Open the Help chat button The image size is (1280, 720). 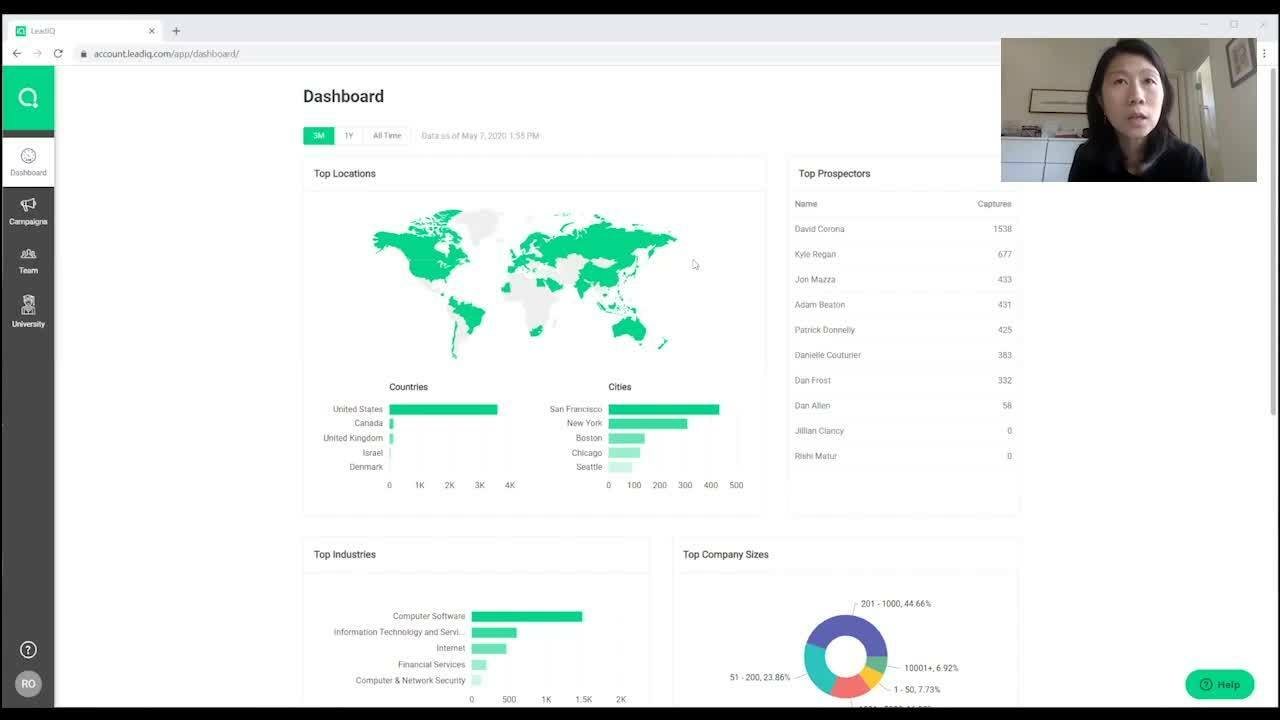point(1219,684)
